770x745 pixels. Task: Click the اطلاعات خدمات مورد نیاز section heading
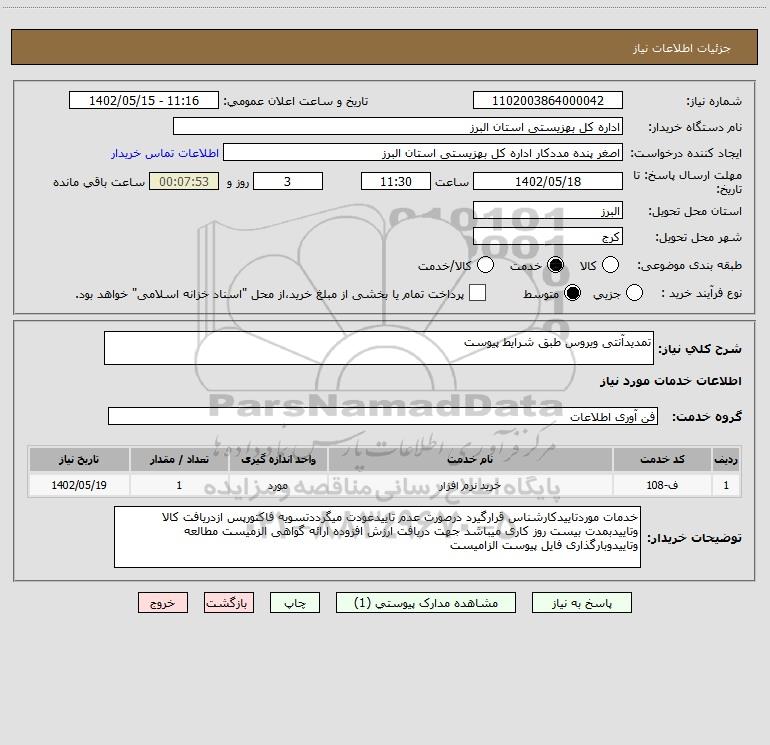[671, 381]
